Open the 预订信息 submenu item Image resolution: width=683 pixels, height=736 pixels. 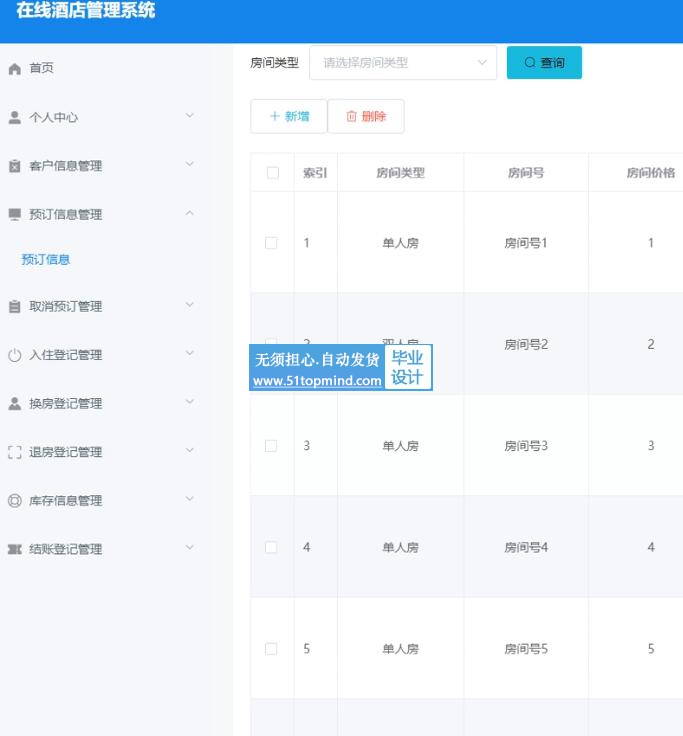(46, 260)
